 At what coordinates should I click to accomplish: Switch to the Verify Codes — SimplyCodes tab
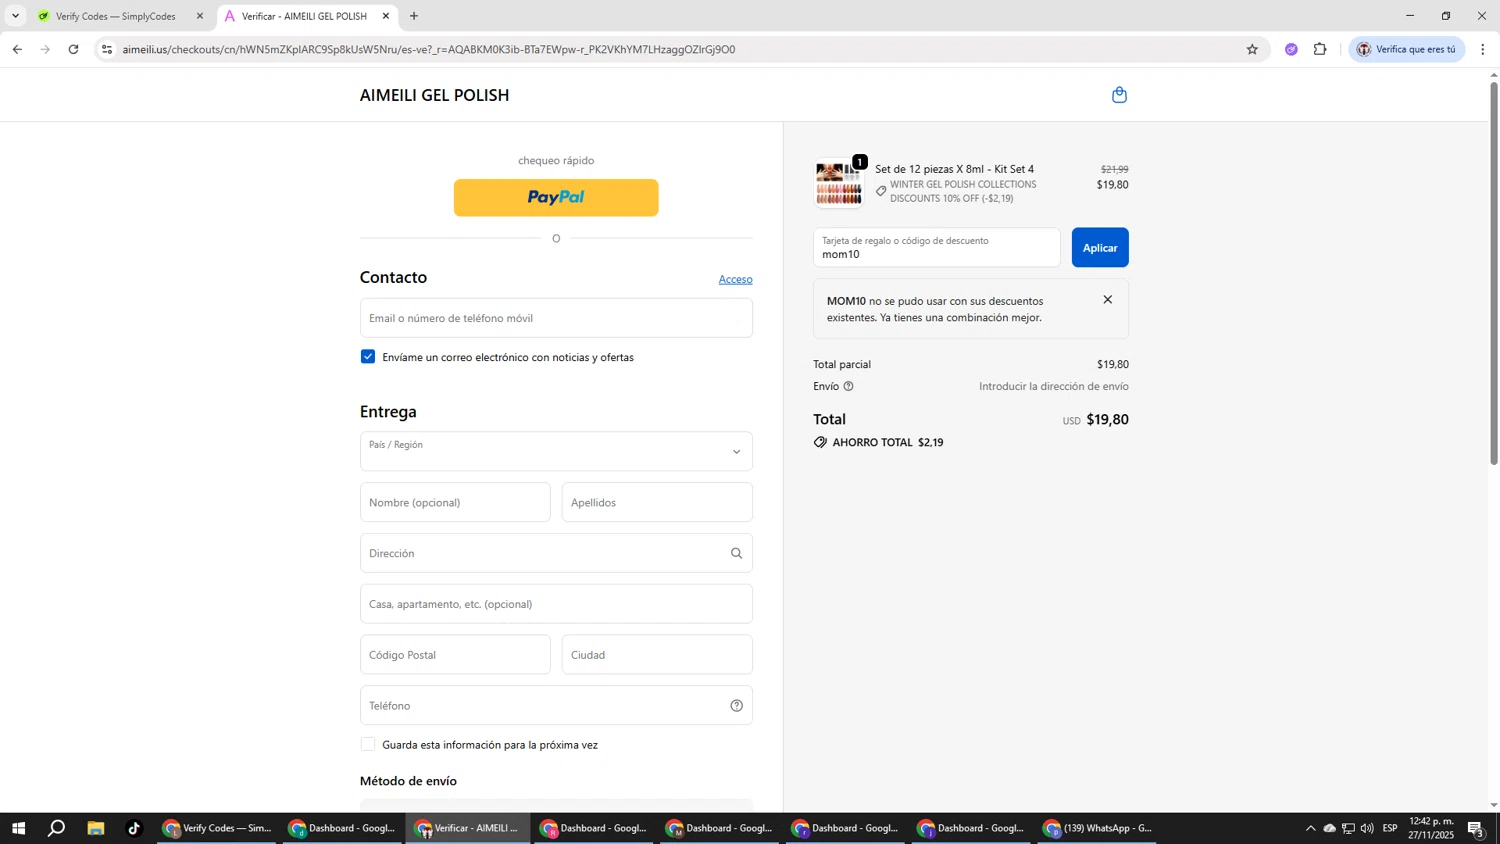point(120,16)
